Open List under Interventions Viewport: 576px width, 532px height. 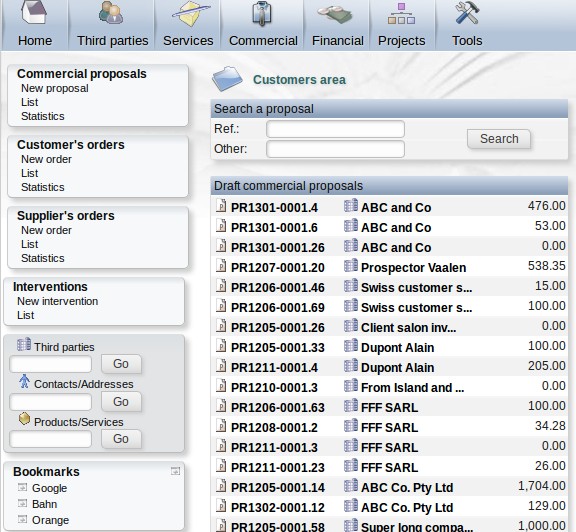click(x=25, y=315)
